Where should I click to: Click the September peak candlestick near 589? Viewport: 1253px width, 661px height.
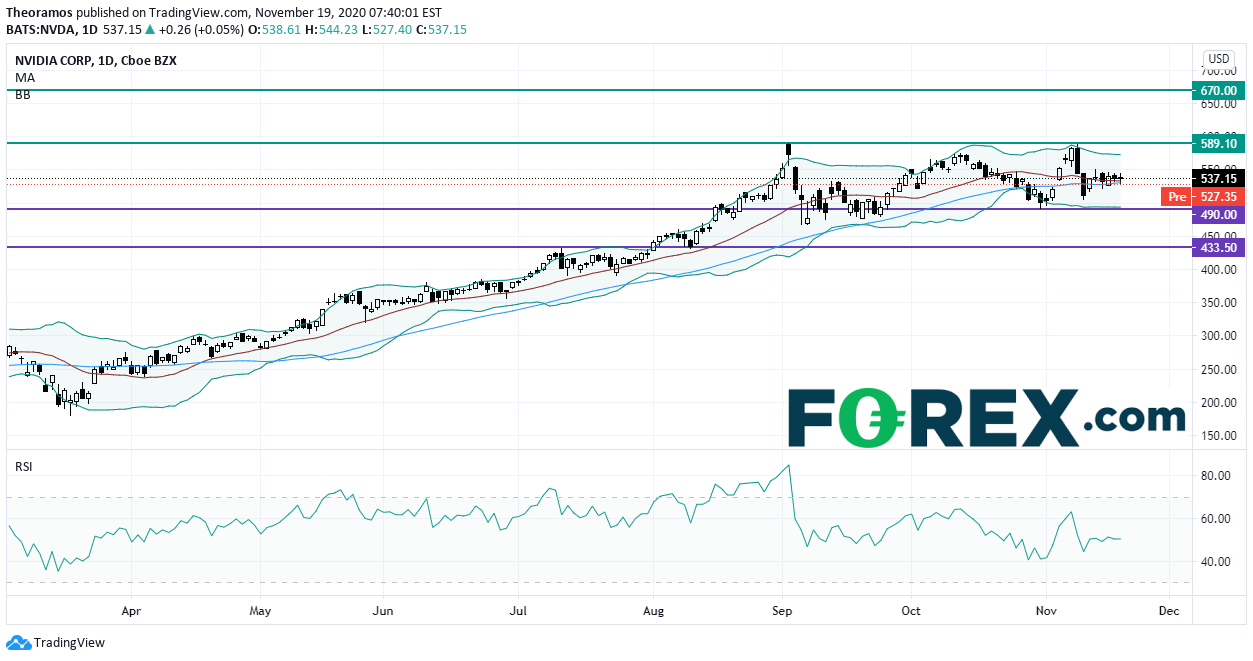789,152
